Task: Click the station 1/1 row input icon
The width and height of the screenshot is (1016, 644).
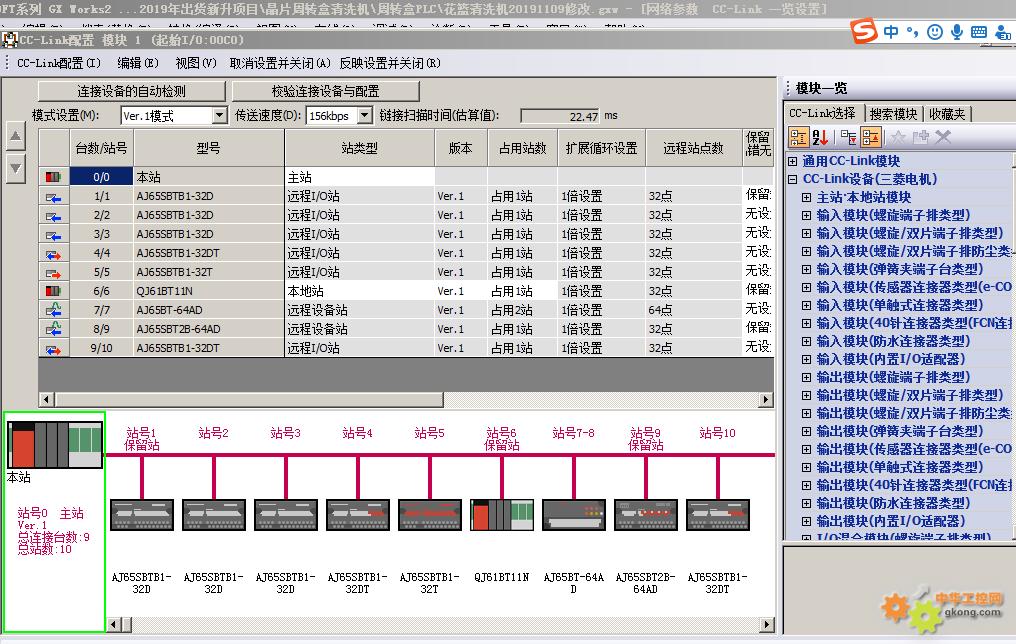Action: (53, 196)
